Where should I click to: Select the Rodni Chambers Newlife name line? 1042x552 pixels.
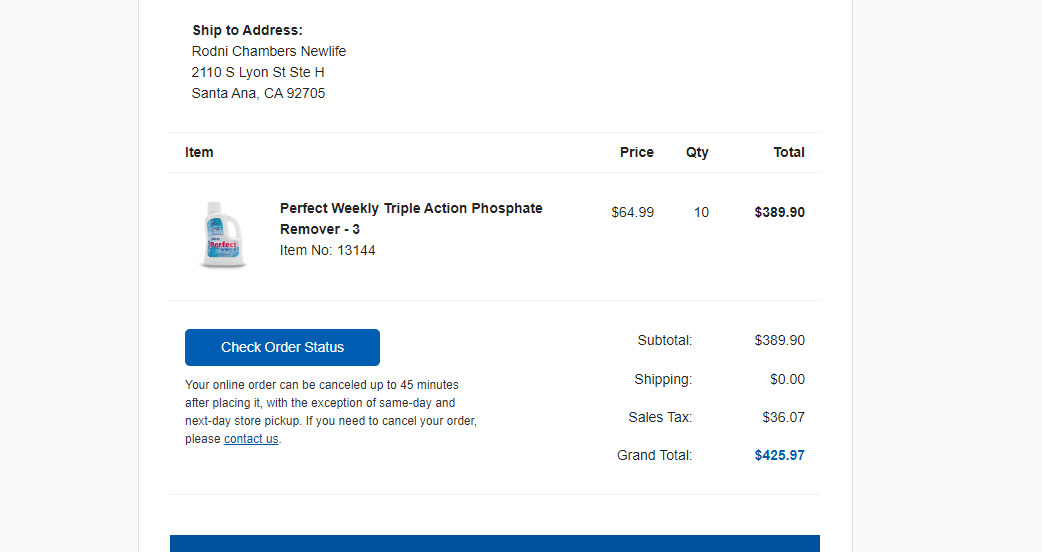pyautogui.click(x=268, y=51)
